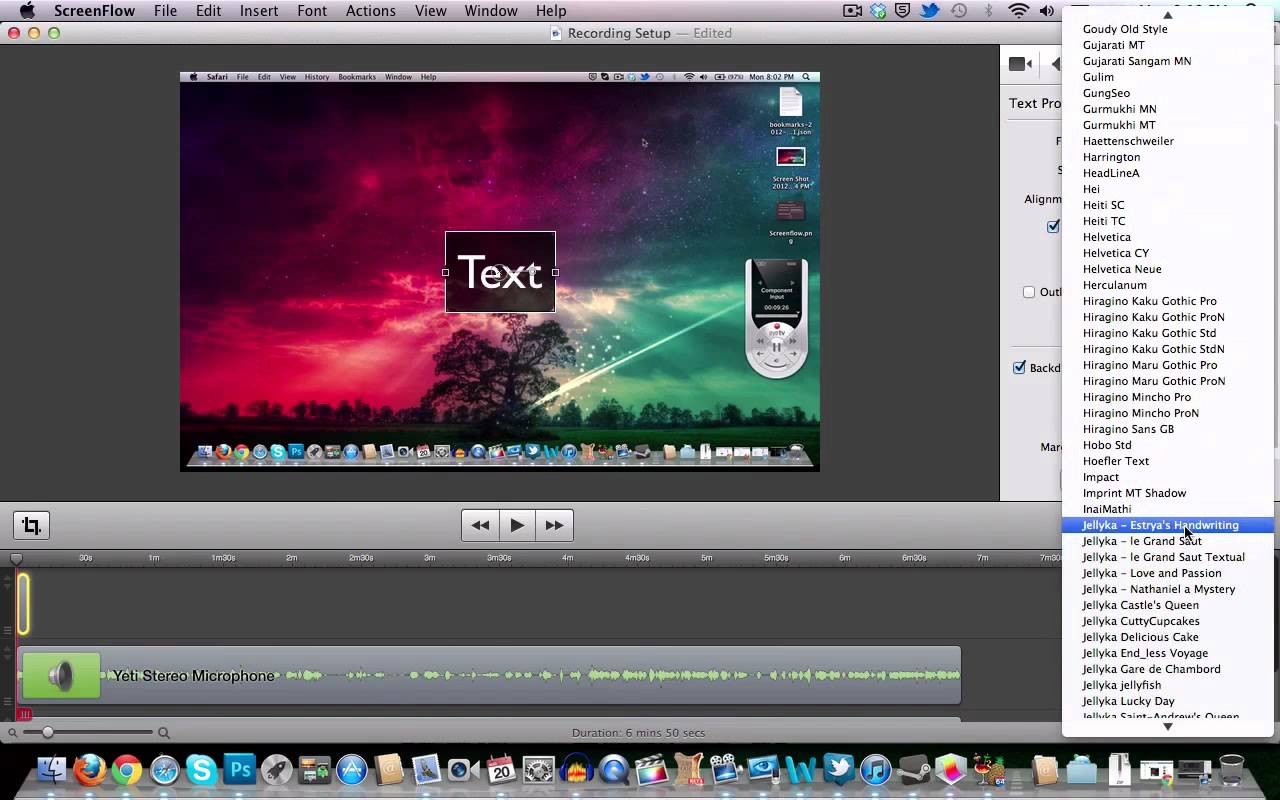The height and width of the screenshot is (800, 1280).
Task: Click the large zoom-in magnifier below the timeline
Action: click(164, 733)
